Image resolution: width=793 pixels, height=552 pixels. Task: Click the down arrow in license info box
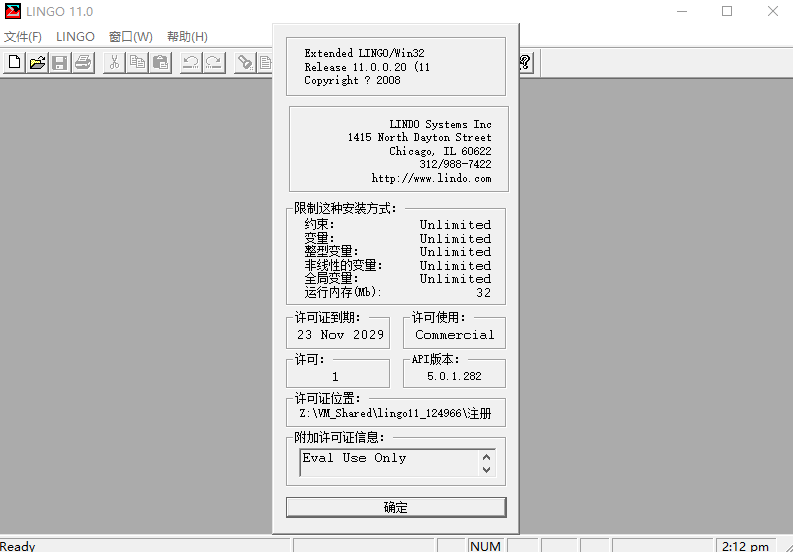coord(487,470)
